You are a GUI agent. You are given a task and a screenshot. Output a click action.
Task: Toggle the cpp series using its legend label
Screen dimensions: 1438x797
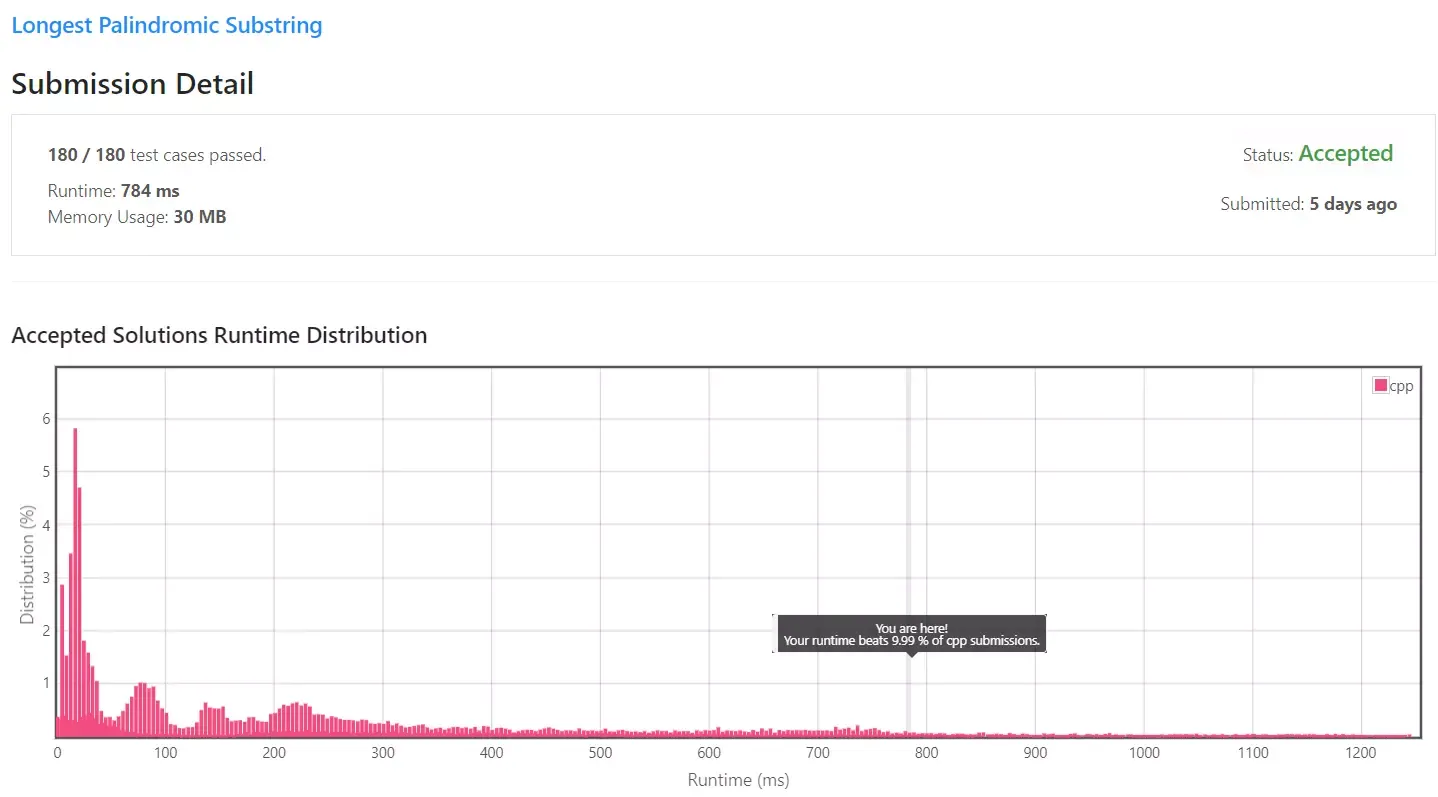click(1402, 386)
